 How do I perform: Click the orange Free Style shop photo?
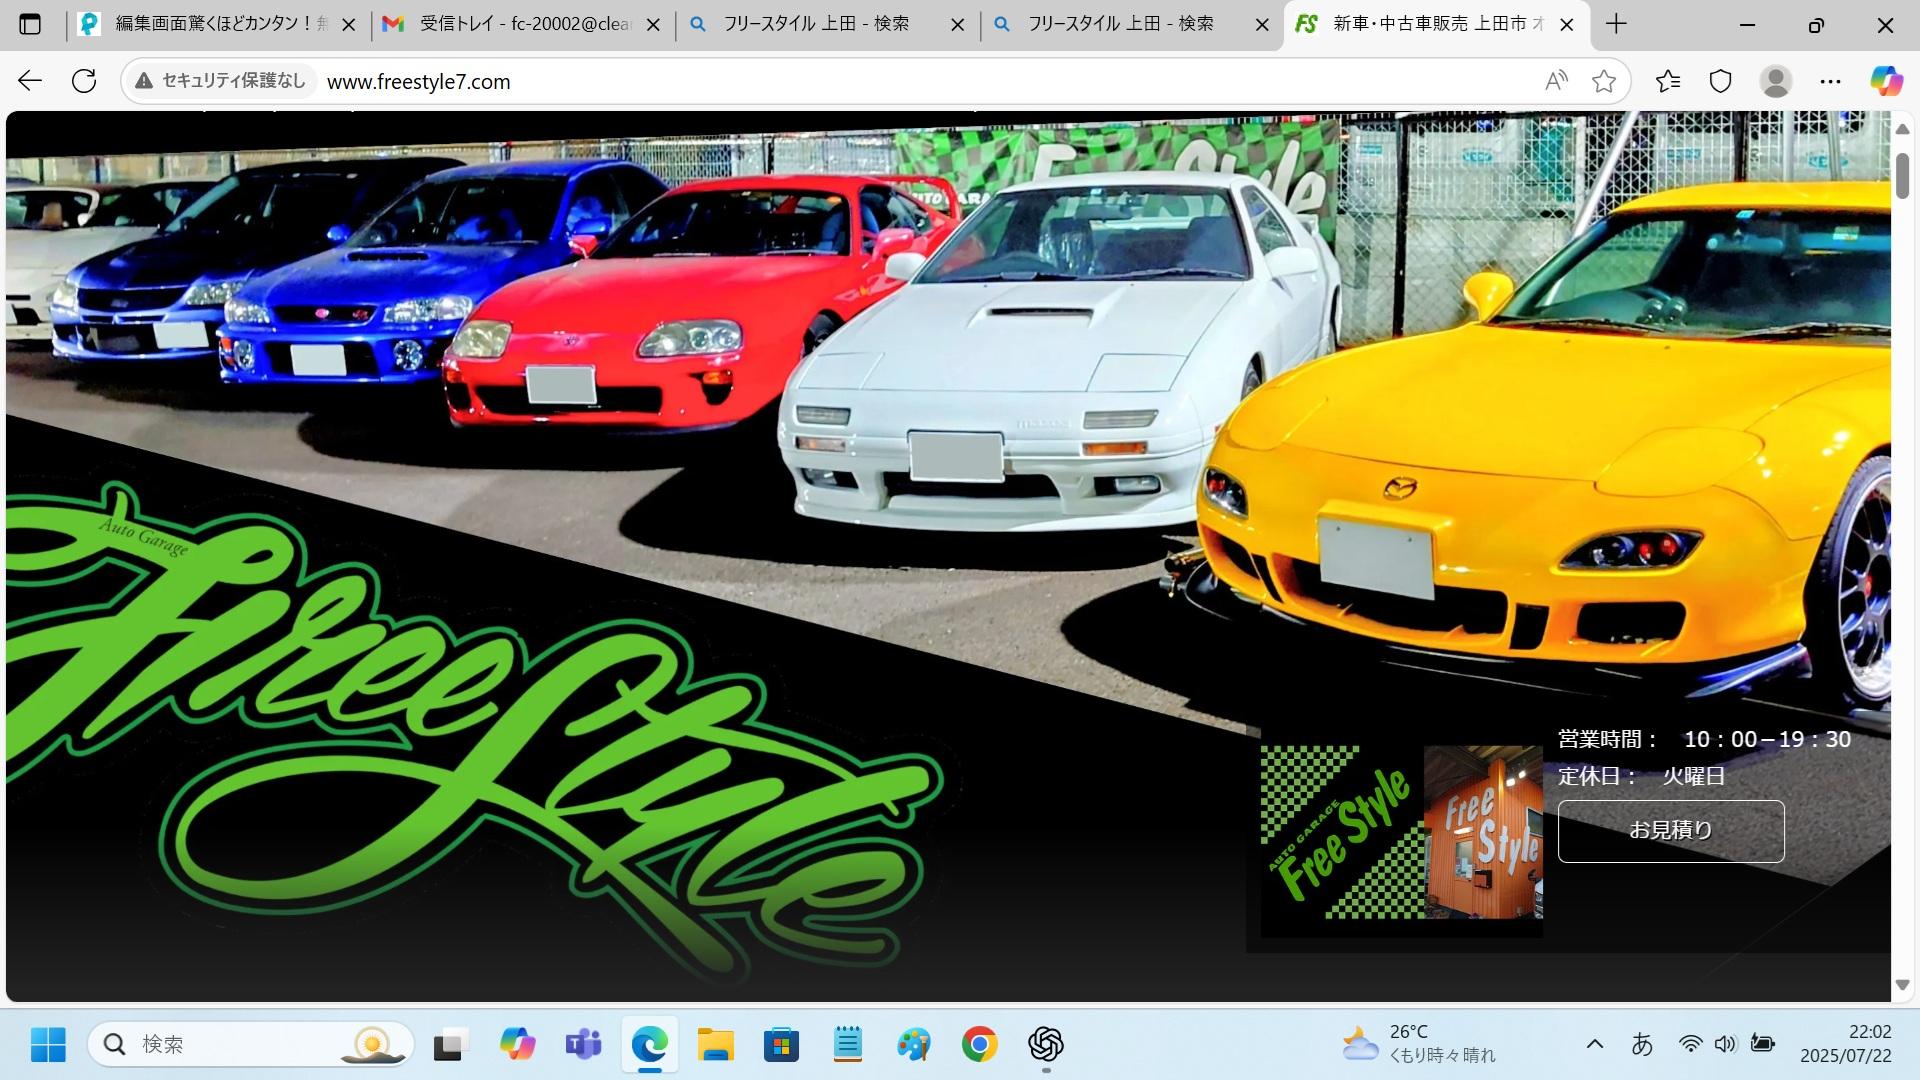(x=1483, y=832)
